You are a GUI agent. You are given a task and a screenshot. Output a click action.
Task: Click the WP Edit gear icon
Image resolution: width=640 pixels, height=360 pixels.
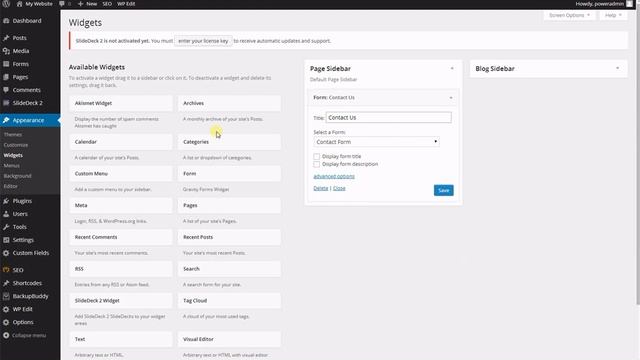point(6,309)
